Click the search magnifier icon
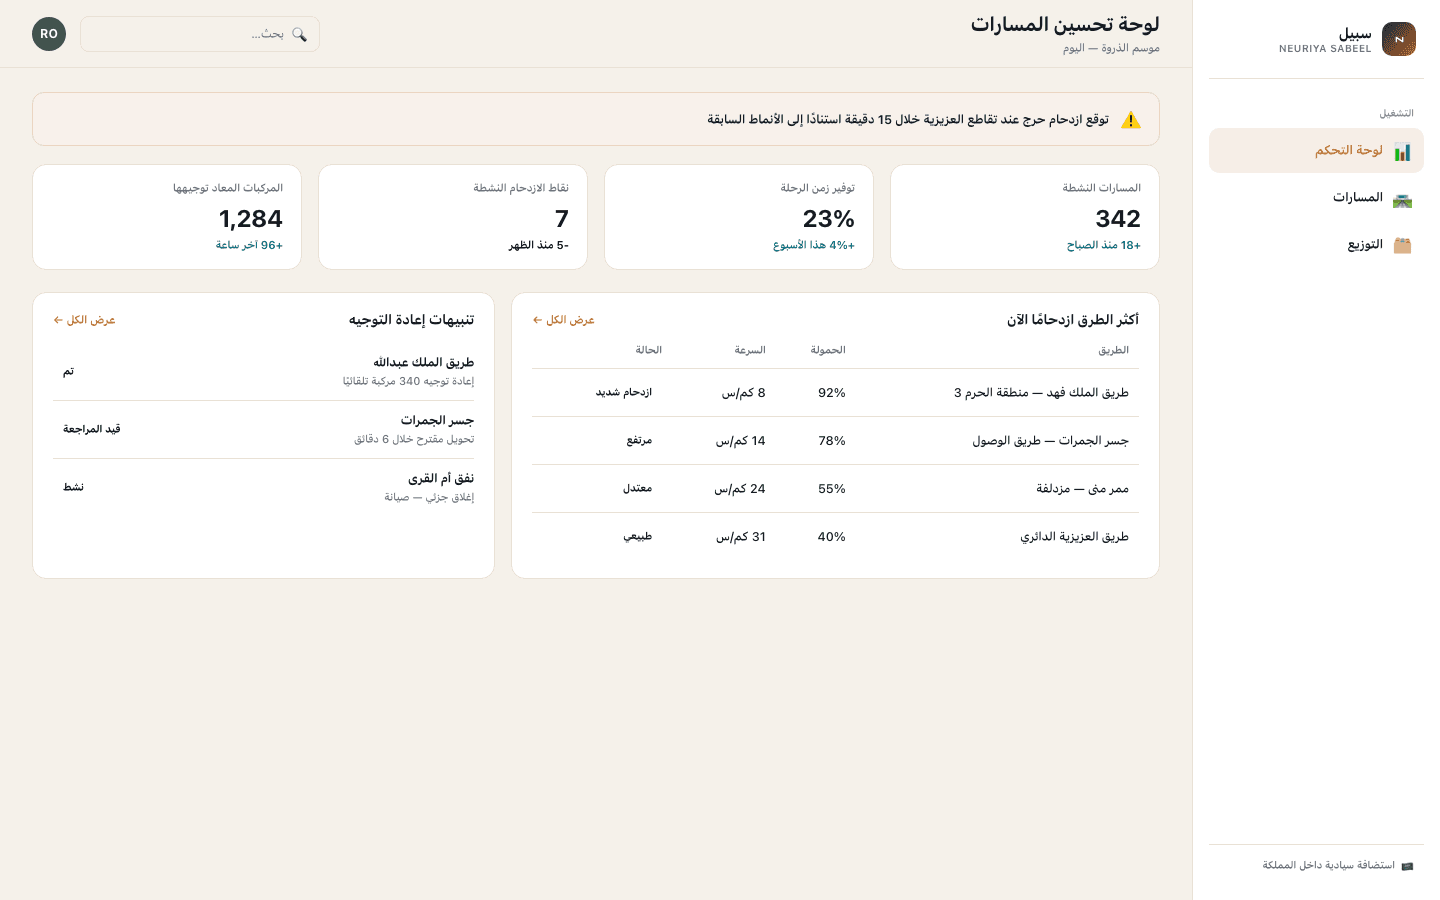Viewport: 1440px width, 900px height. pyautogui.click(x=299, y=34)
